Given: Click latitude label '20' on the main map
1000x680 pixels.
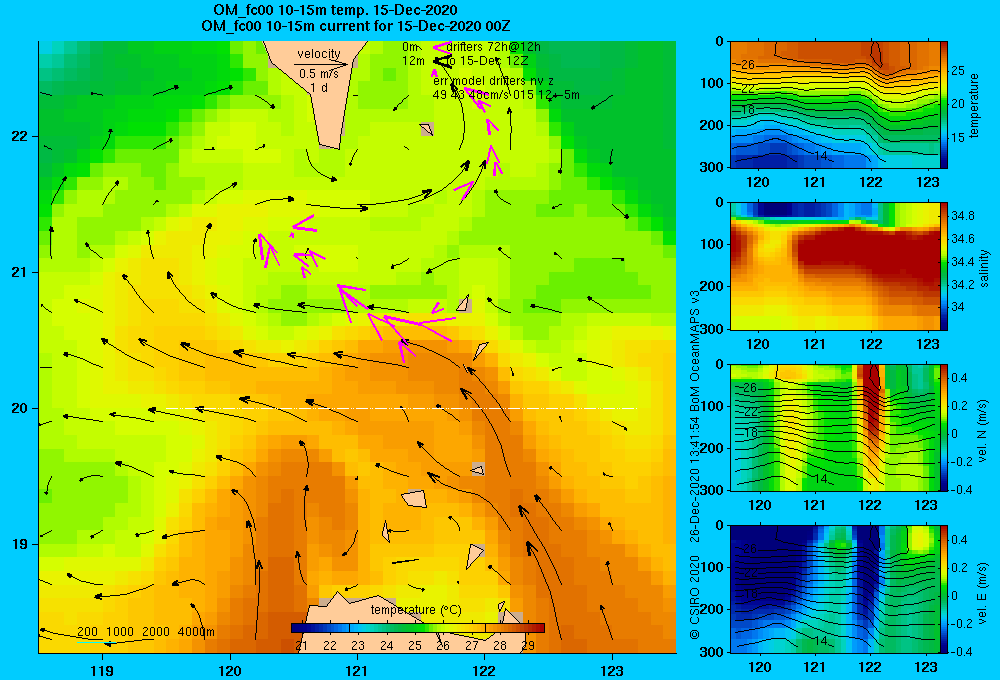Looking at the screenshot, I should (x=20, y=408).
